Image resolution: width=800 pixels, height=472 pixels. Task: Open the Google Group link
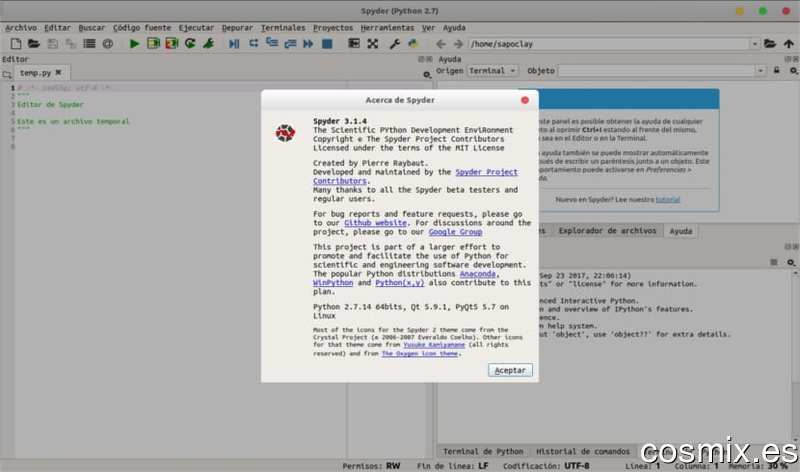455,232
